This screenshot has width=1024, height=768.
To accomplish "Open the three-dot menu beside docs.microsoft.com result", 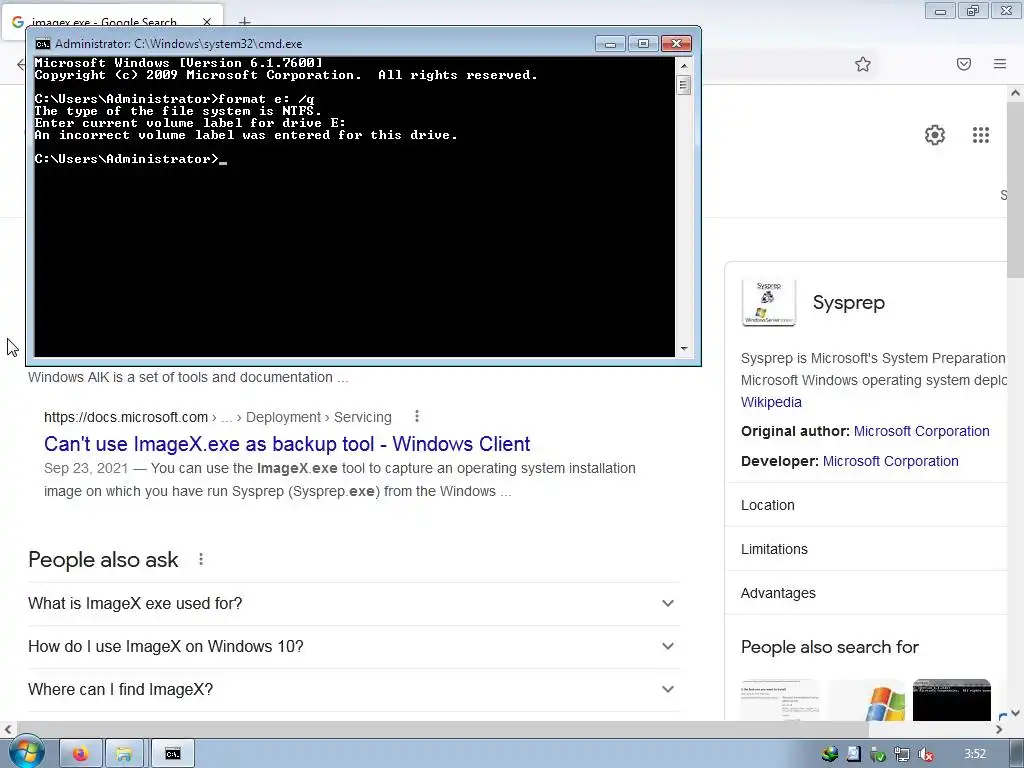I will [x=417, y=417].
